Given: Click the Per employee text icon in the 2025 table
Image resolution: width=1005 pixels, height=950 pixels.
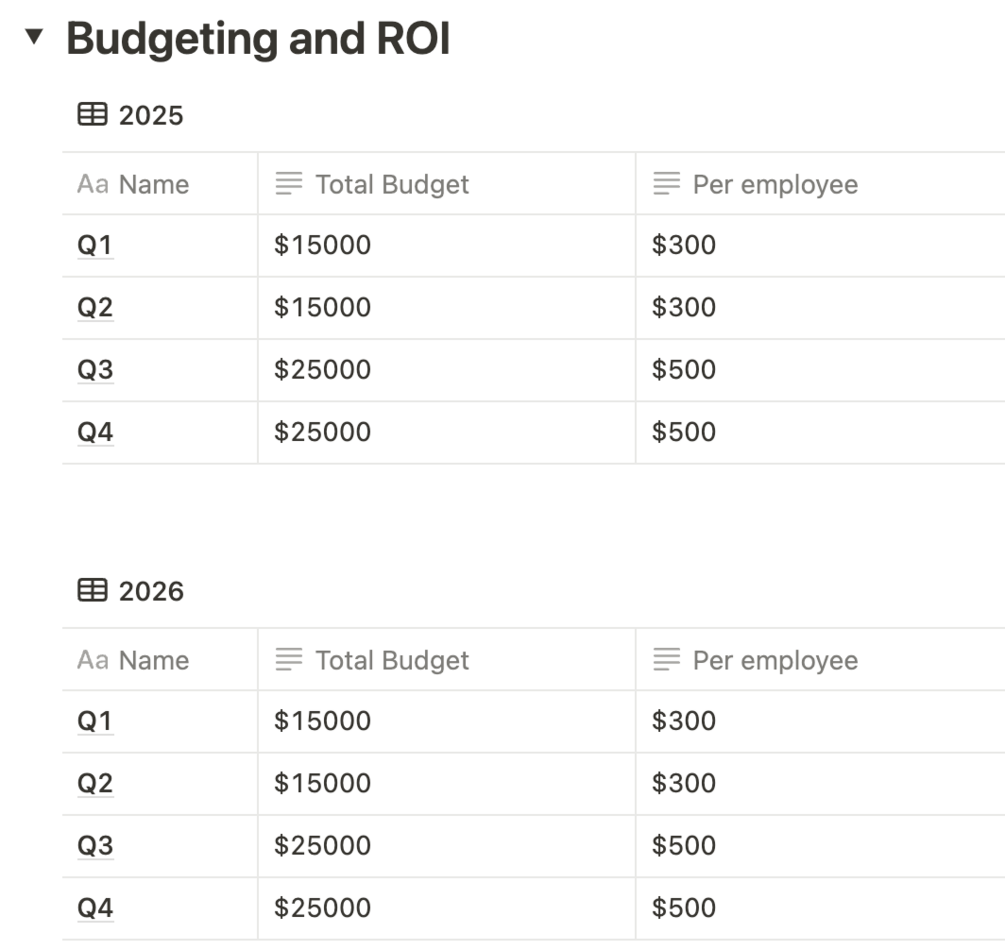Looking at the screenshot, I should tap(666, 184).
